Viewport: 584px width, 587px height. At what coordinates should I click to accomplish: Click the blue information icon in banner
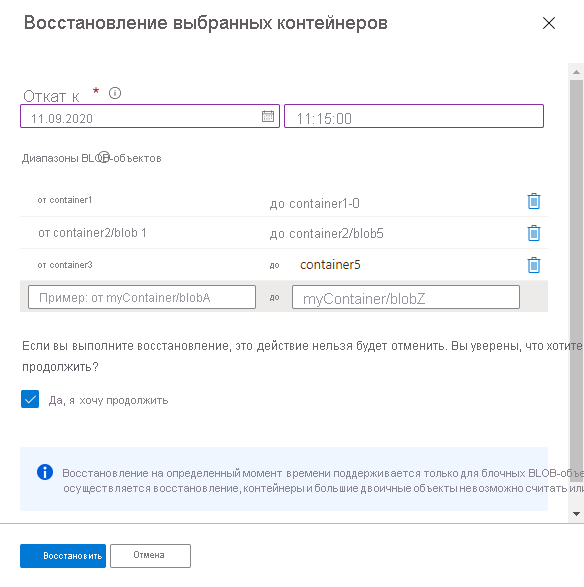click(45, 472)
